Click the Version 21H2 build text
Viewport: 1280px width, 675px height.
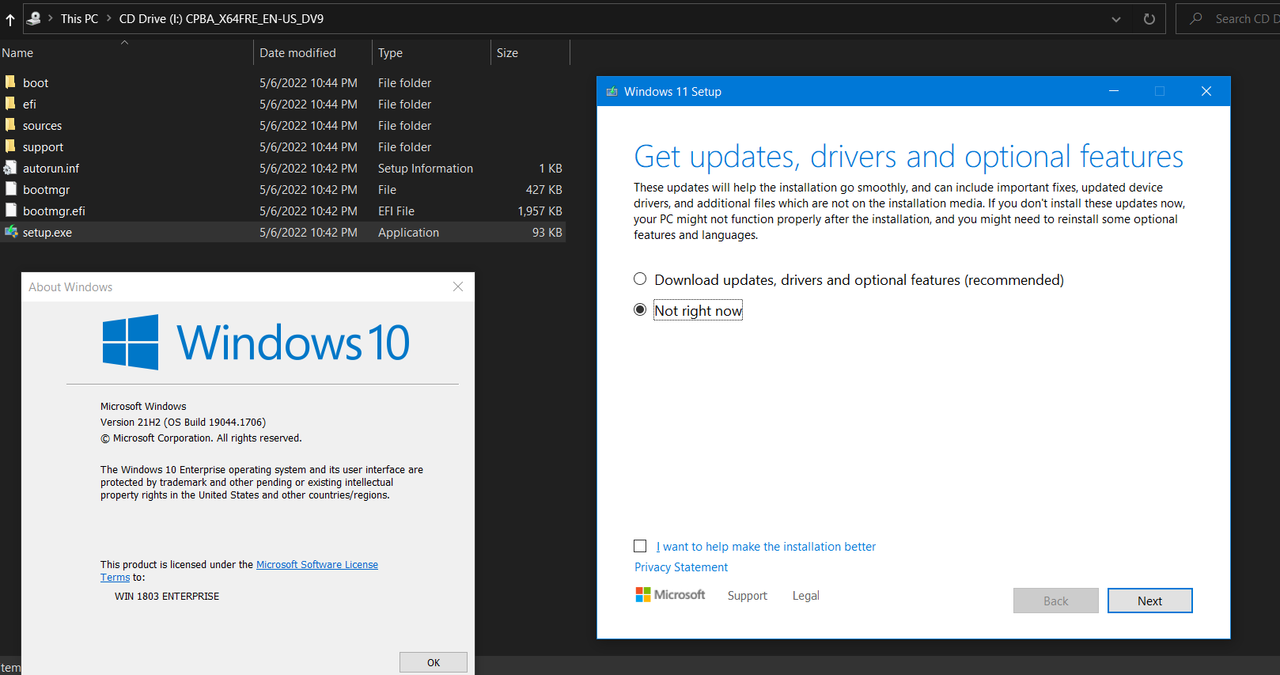tap(183, 422)
